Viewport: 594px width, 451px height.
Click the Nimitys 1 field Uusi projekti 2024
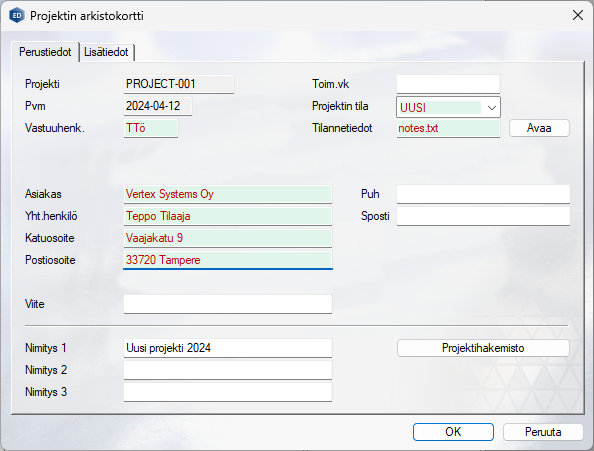pyautogui.click(x=228, y=348)
